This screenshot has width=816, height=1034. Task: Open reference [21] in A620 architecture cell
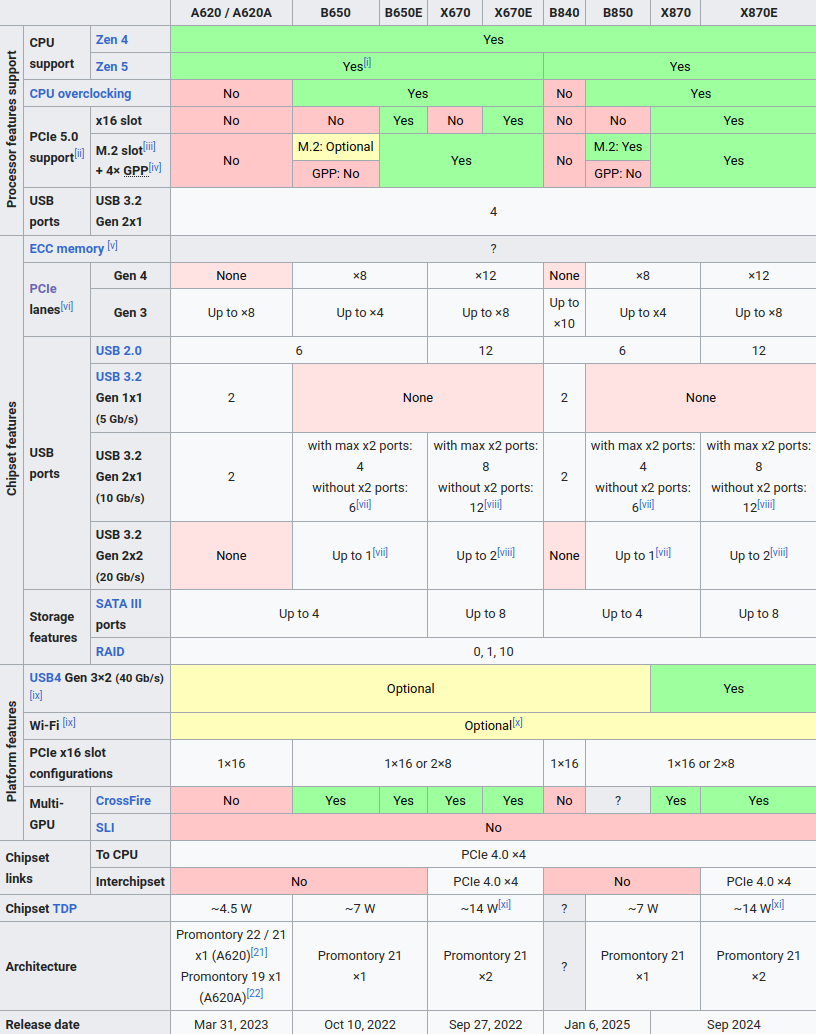point(259,952)
